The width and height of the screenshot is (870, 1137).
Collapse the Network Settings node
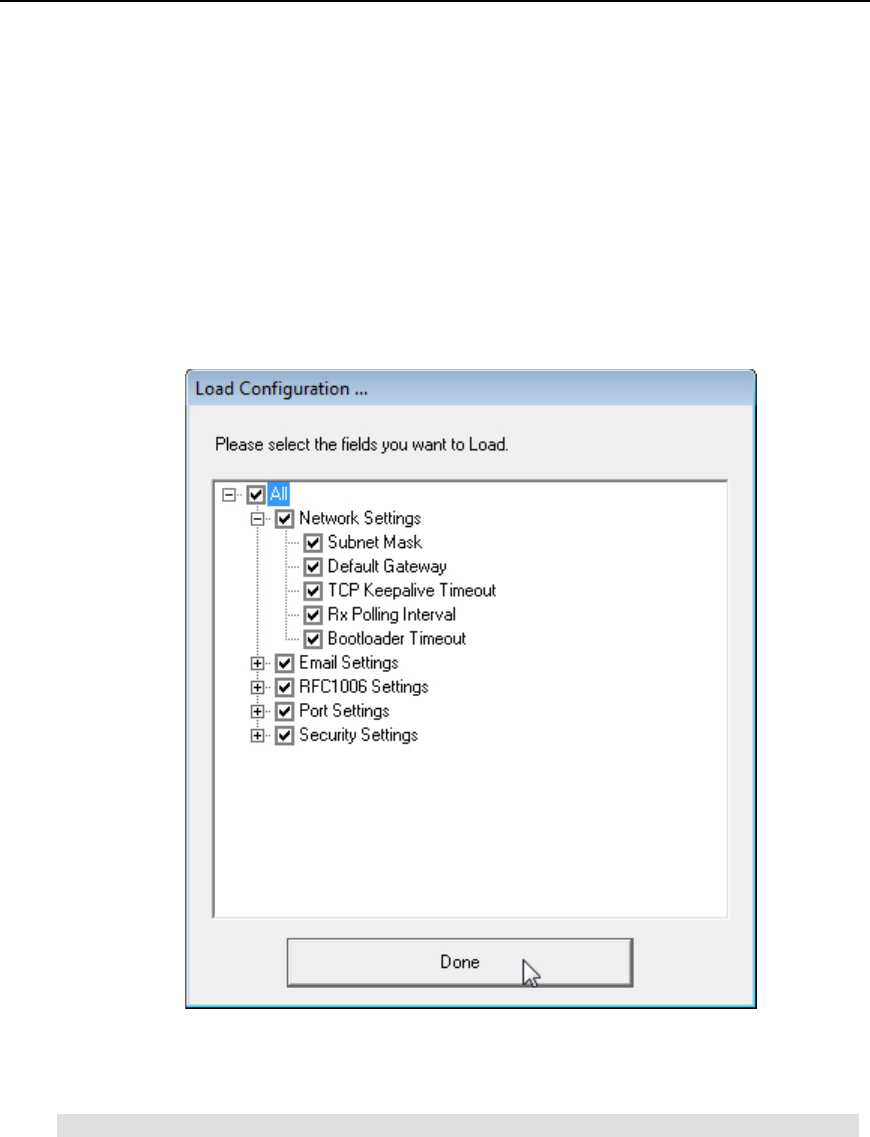point(257,518)
